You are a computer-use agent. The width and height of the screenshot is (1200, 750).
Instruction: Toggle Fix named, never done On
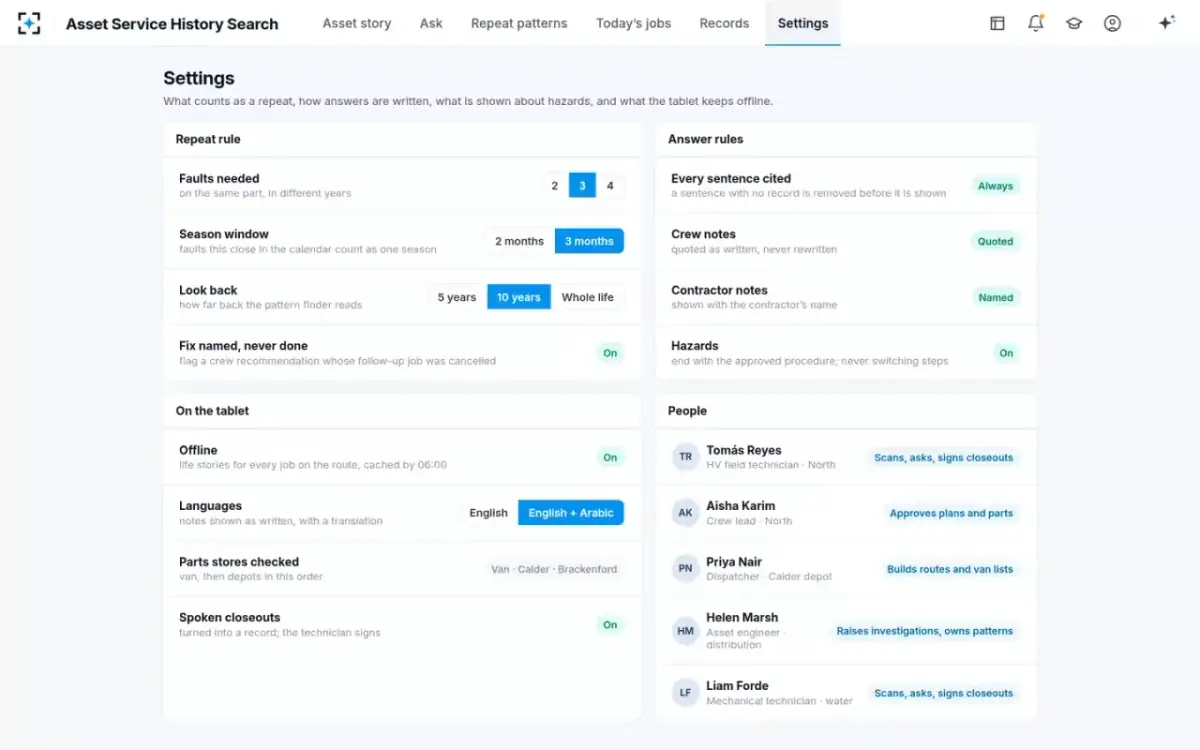[x=610, y=353]
